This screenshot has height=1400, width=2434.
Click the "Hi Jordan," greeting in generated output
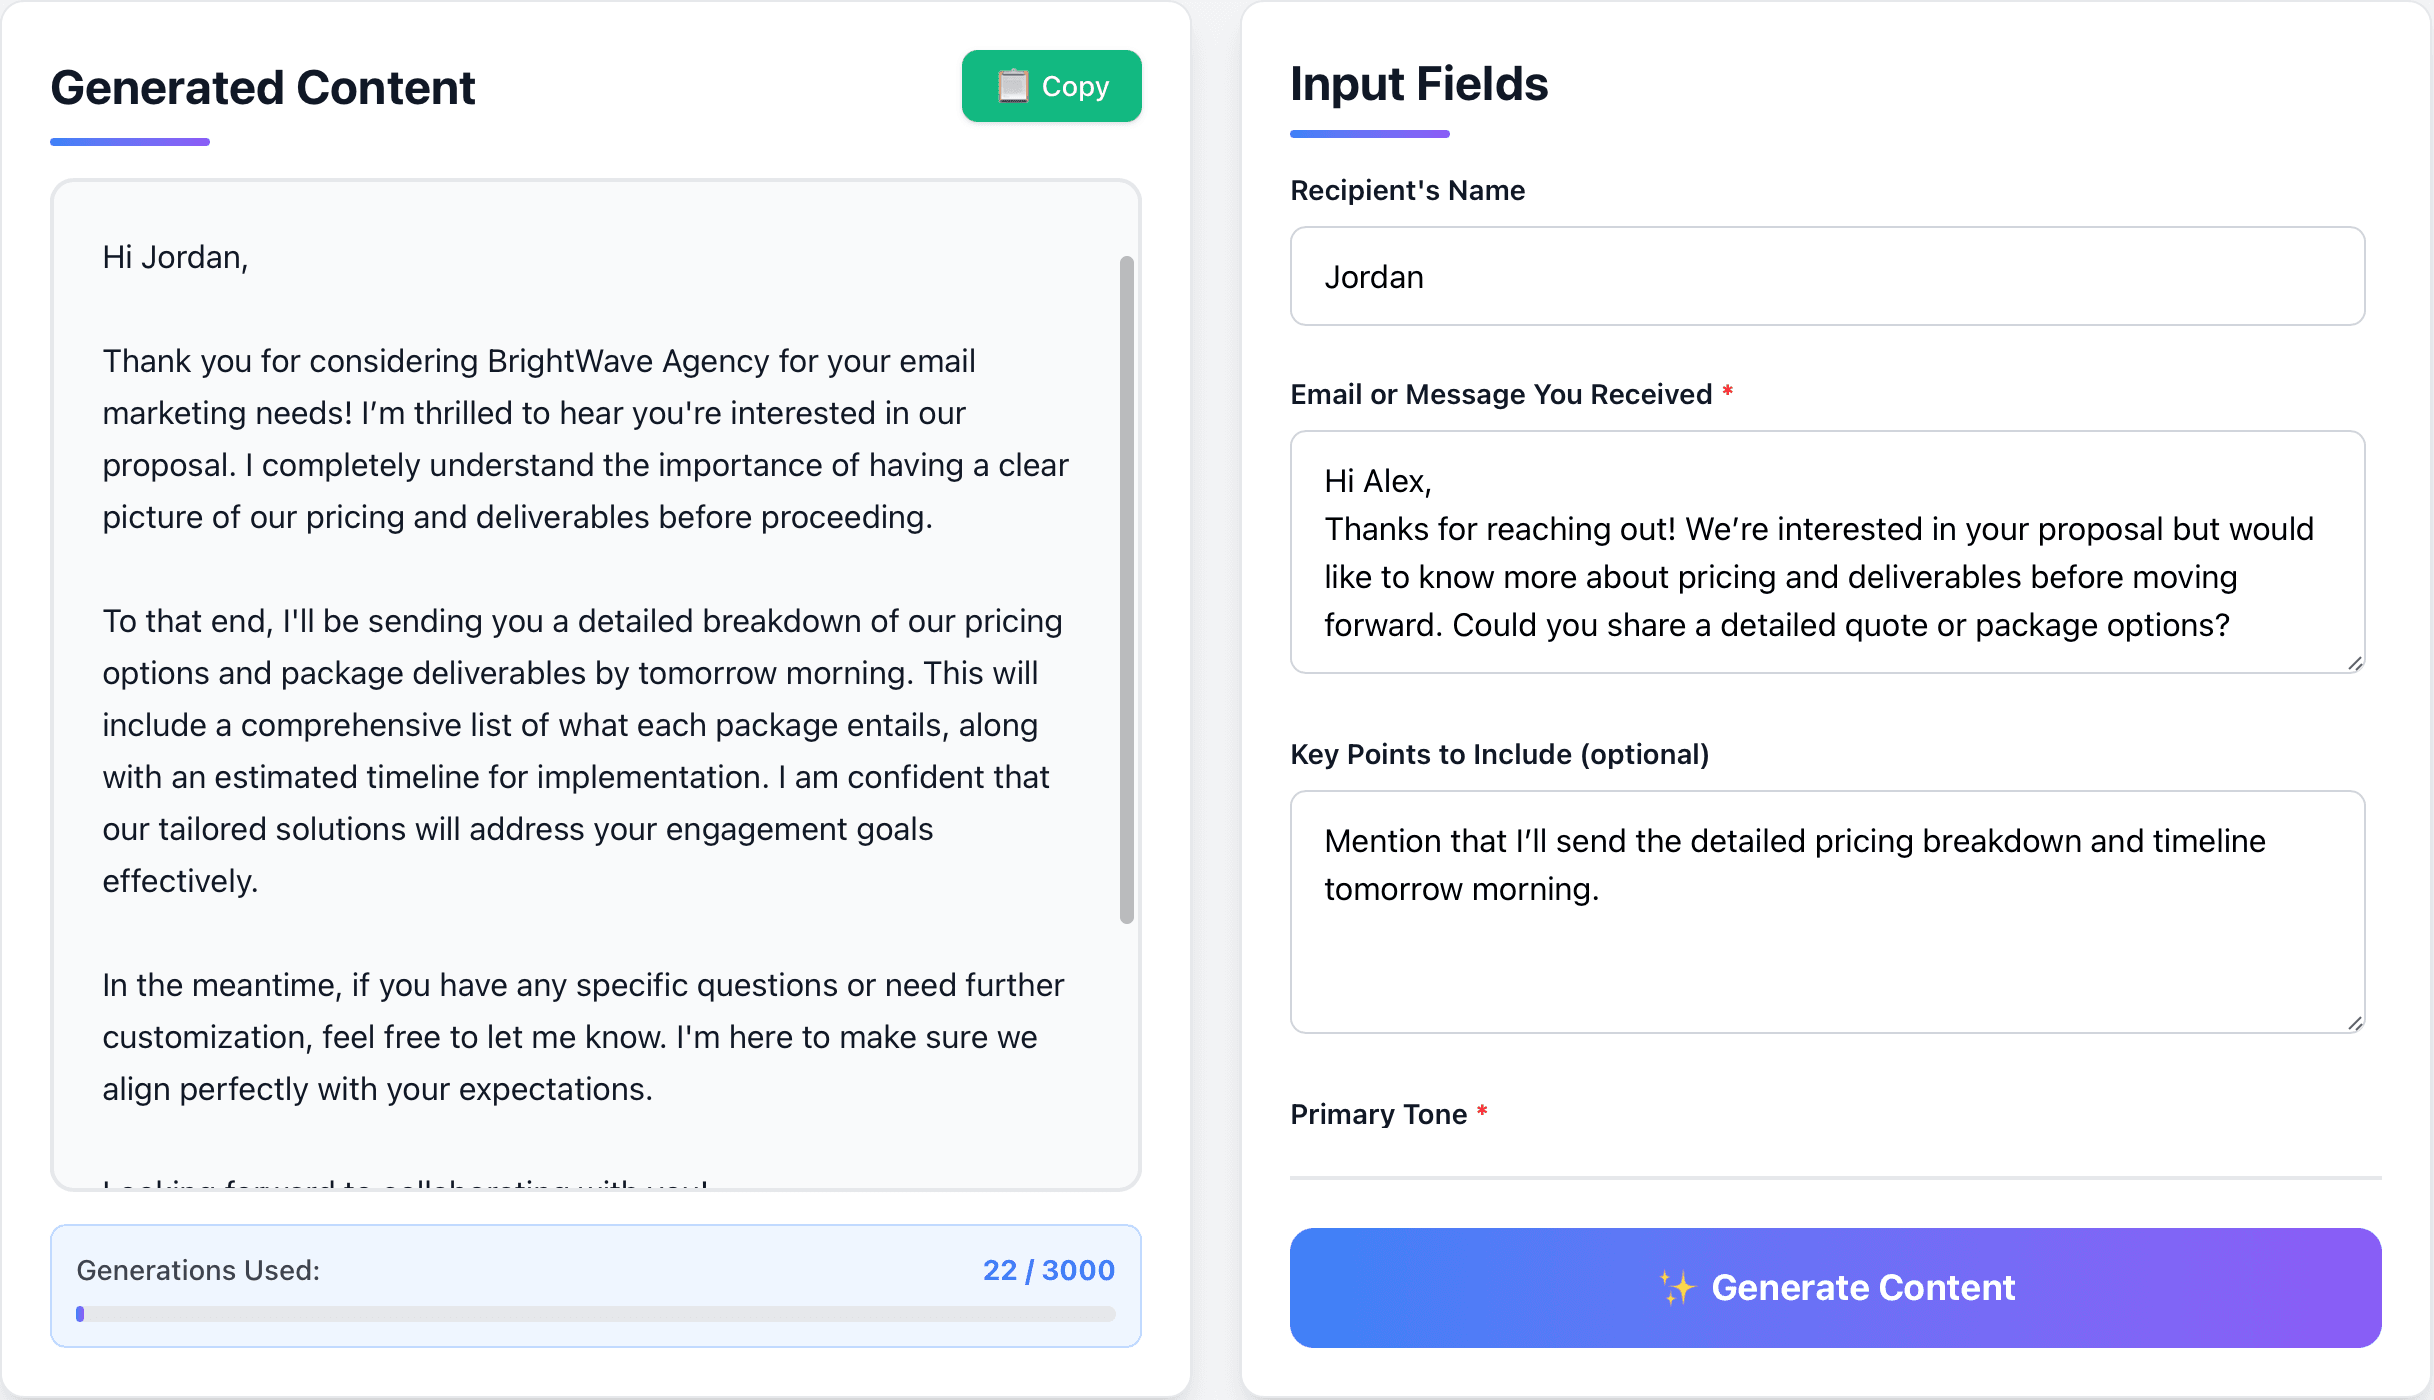pyautogui.click(x=175, y=257)
